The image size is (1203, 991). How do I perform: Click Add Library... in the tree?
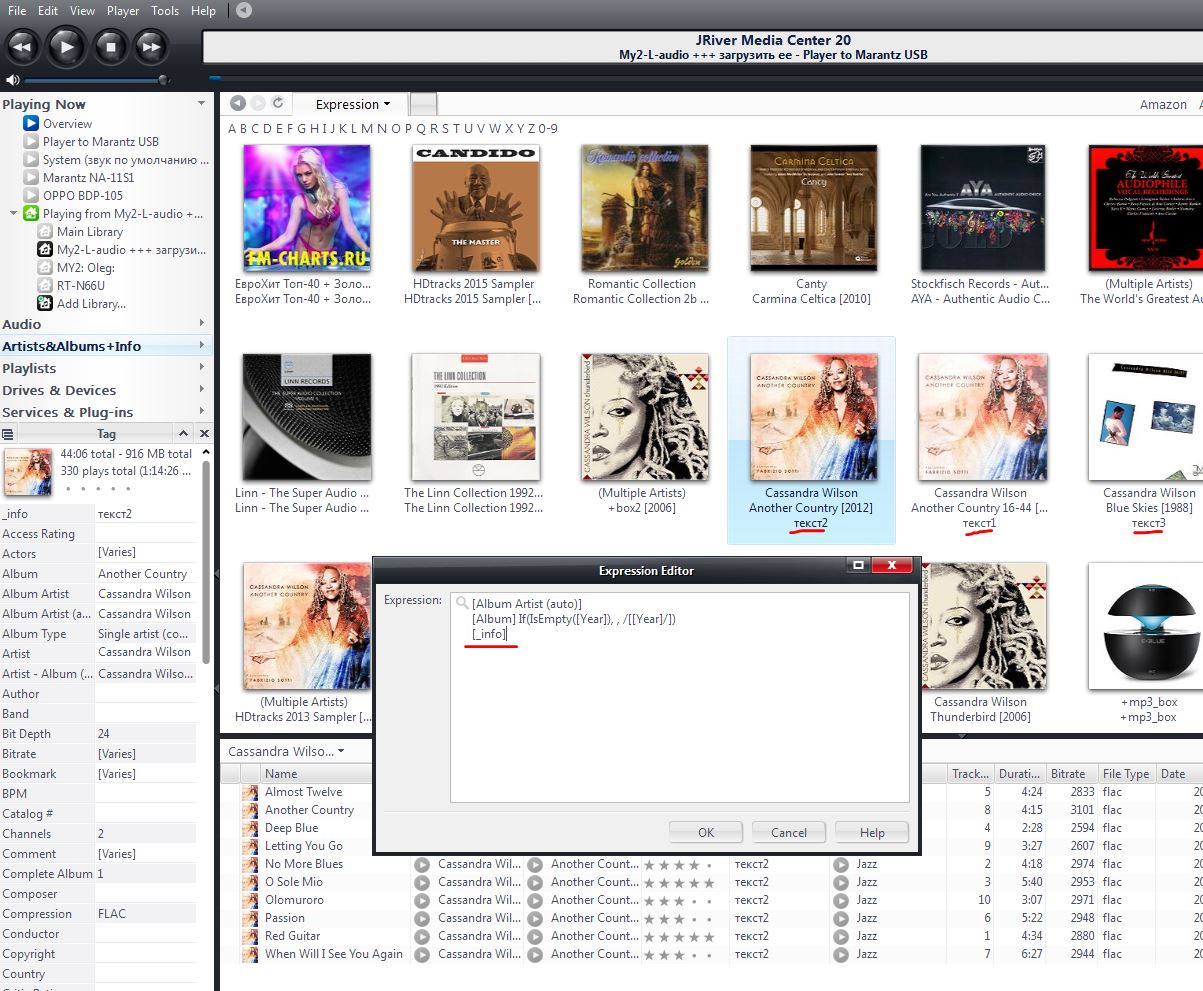[91, 303]
